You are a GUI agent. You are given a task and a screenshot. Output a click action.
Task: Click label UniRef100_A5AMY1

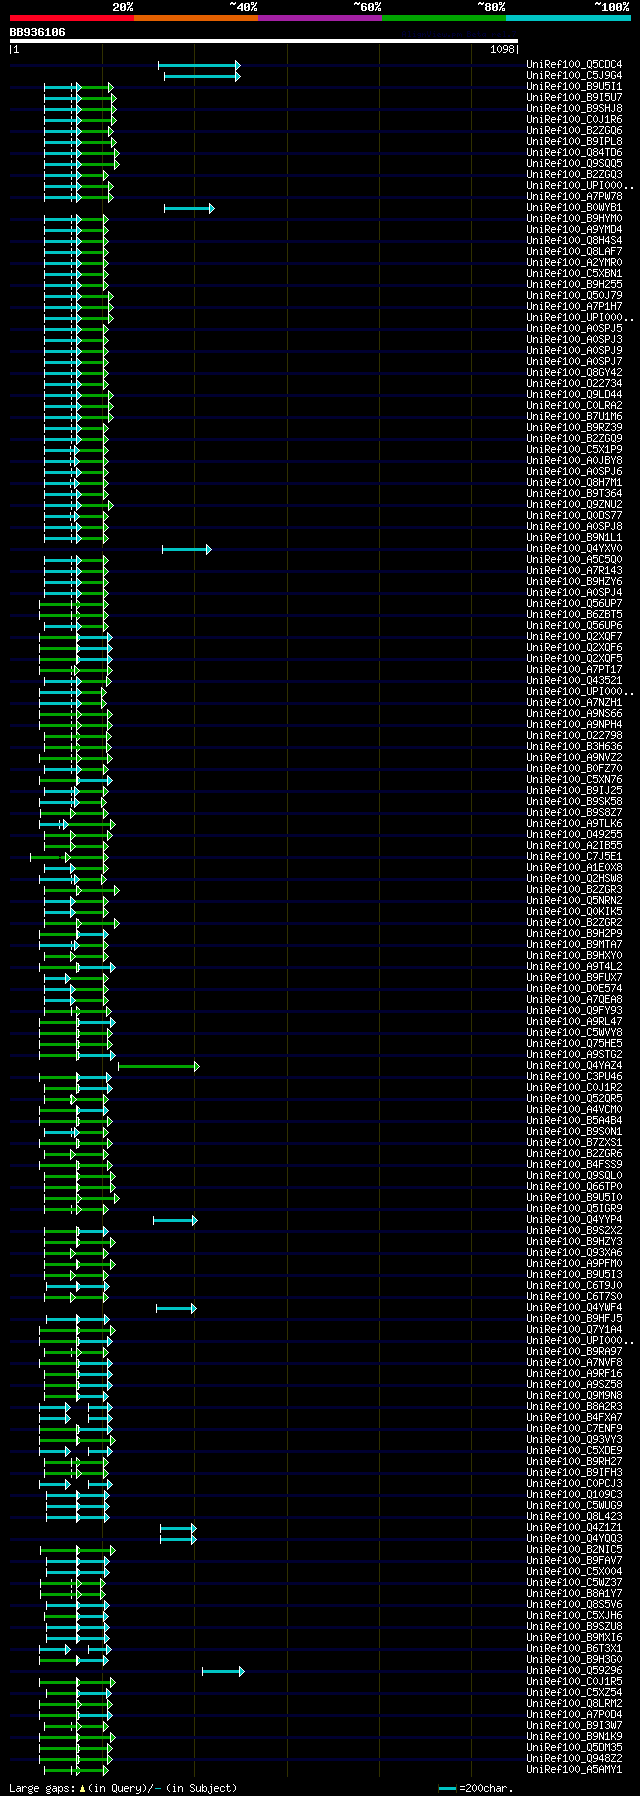pyautogui.click(x=574, y=1770)
